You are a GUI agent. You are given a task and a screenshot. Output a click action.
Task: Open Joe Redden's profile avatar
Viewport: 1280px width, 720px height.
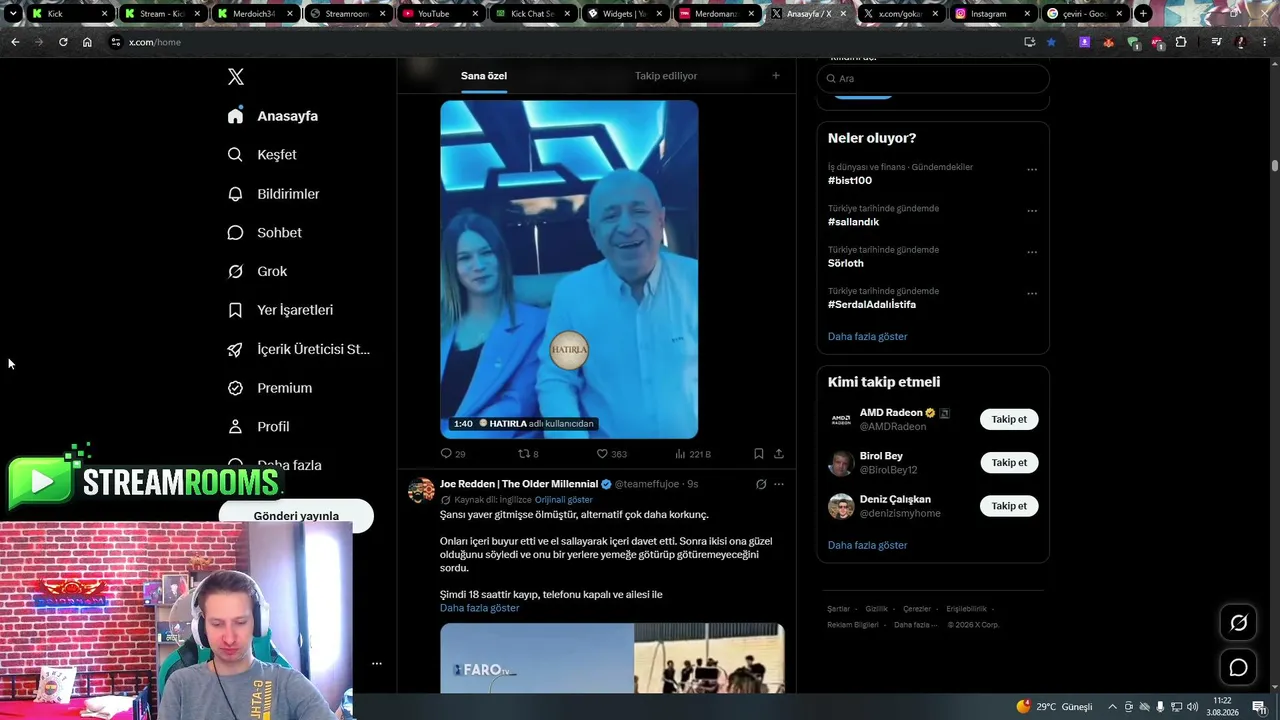click(x=421, y=490)
